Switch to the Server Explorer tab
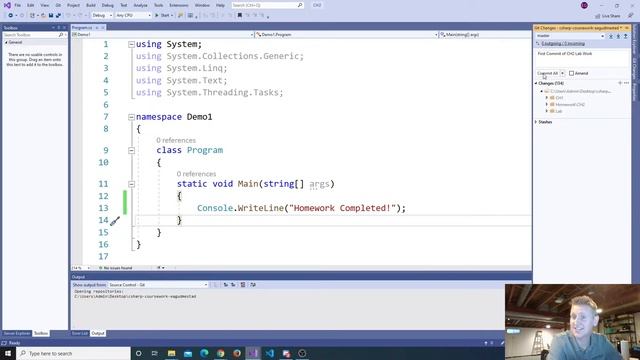The image size is (640, 360). pos(17,333)
